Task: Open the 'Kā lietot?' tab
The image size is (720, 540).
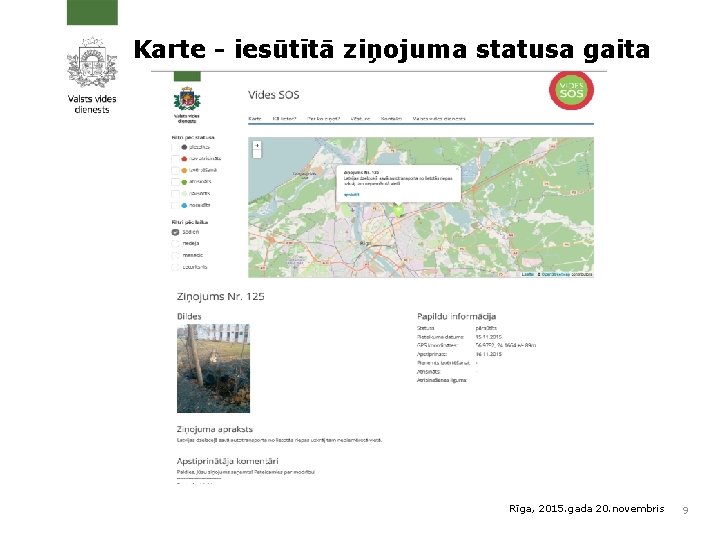Action: [x=284, y=118]
